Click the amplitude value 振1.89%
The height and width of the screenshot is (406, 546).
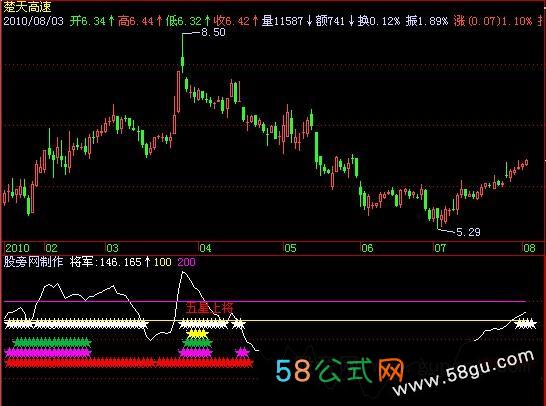coord(427,21)
